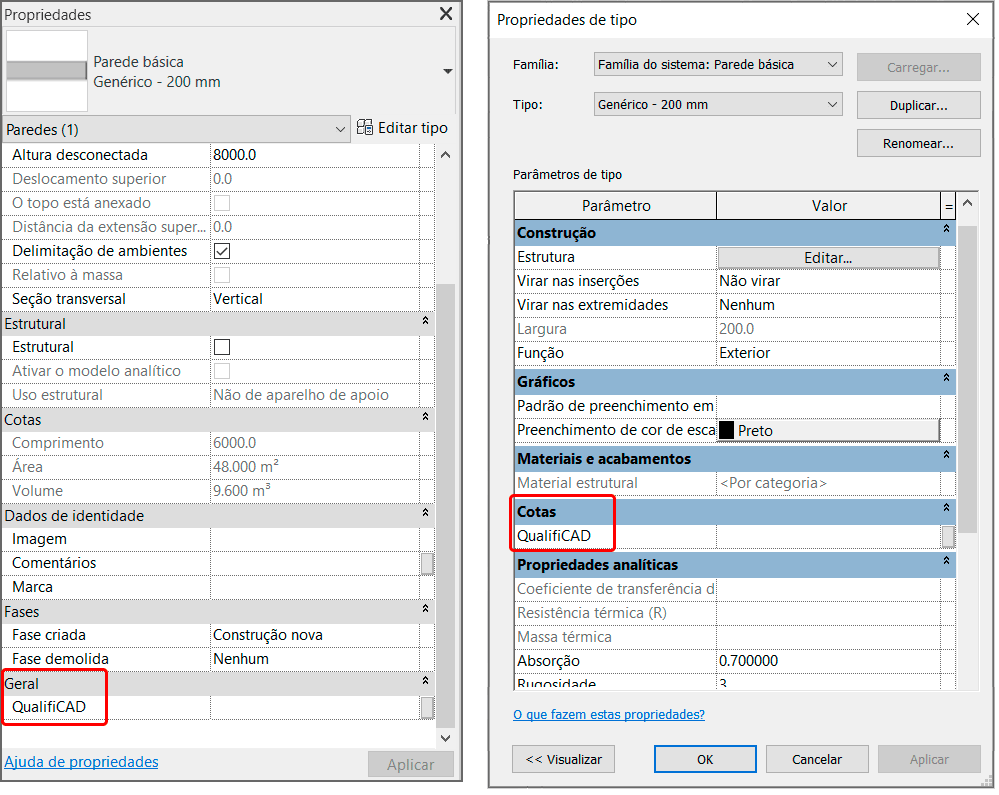Click small button beside QualifiCAD in Geral
The image size is (999, 795).
[427, 707]
